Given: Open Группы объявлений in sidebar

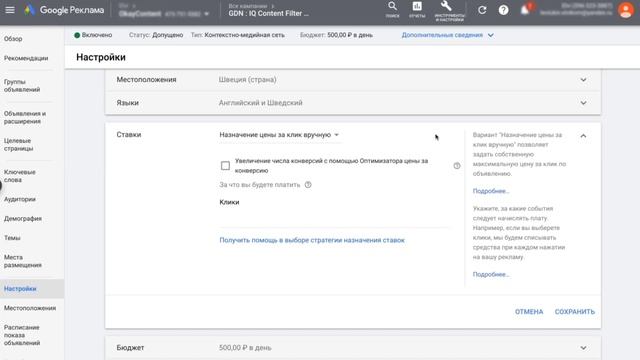Looking at the screenshot, I should coord(22,86).
